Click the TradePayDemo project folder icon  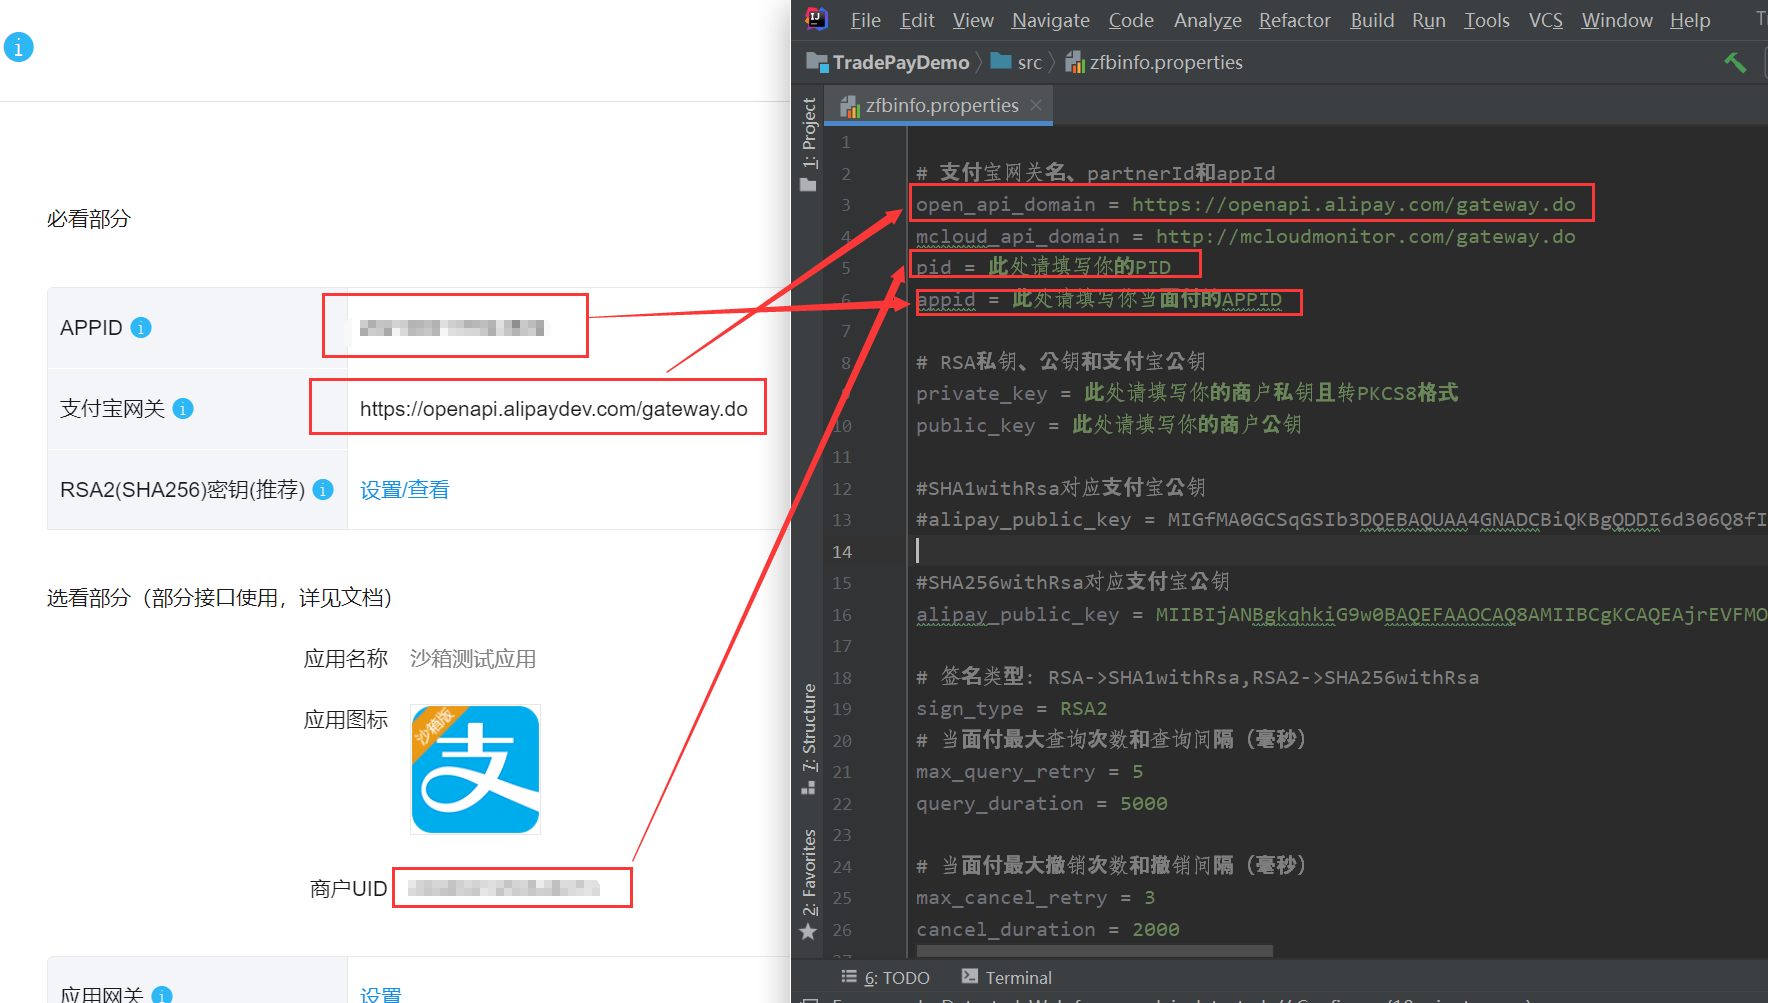(817, 62)
